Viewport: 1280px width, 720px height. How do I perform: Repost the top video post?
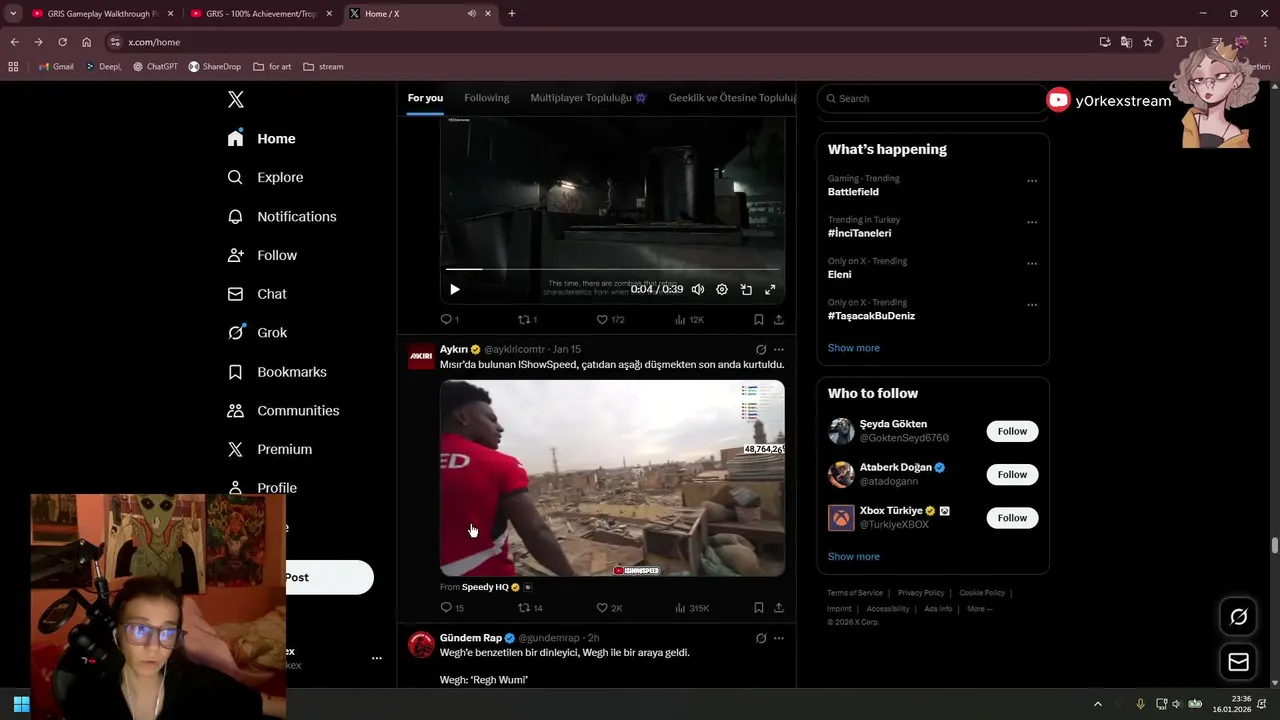click(x=527, y=320)
